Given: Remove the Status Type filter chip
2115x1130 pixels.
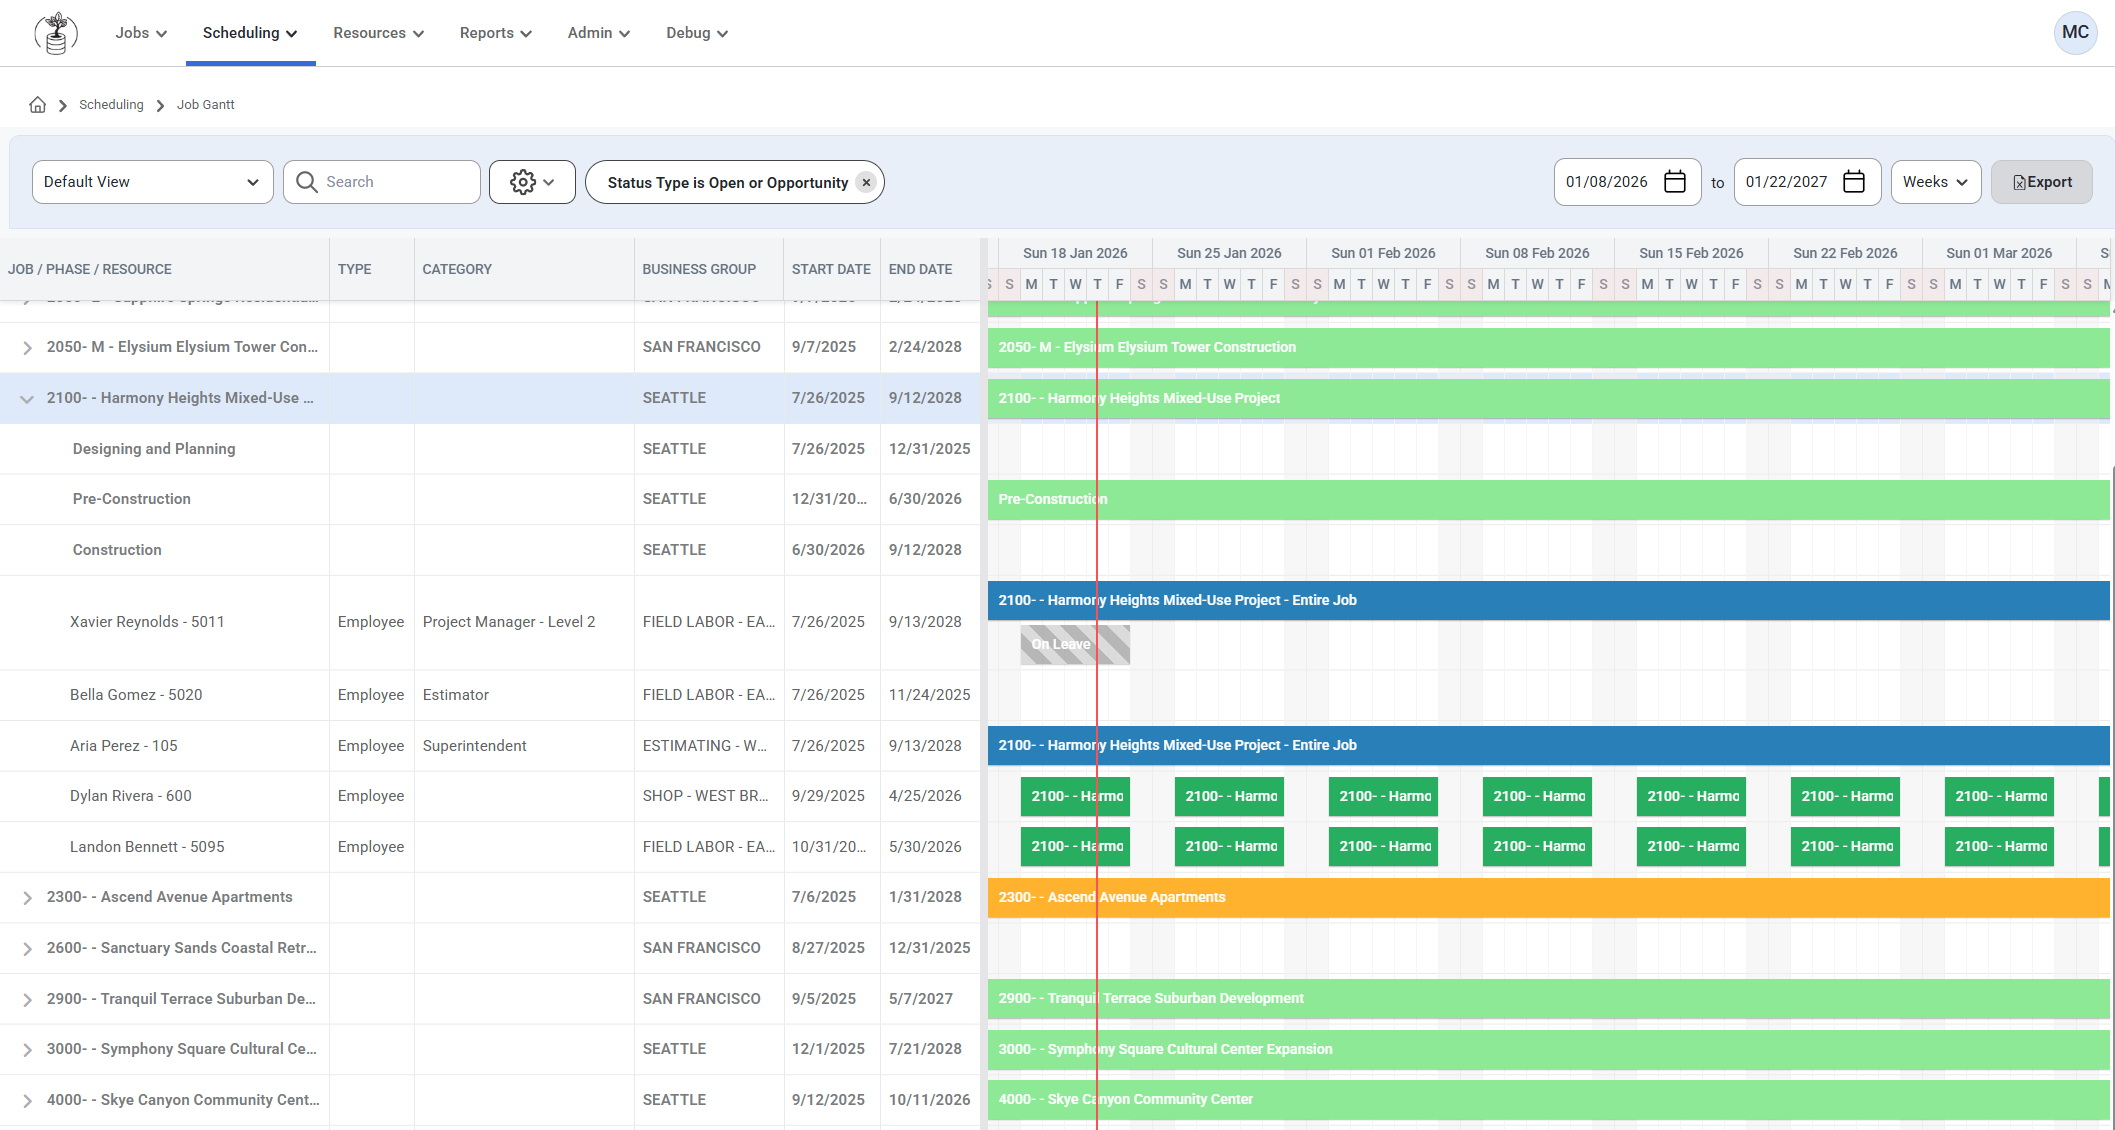Looking at the screenshot, I should click(x=866, y=182).
